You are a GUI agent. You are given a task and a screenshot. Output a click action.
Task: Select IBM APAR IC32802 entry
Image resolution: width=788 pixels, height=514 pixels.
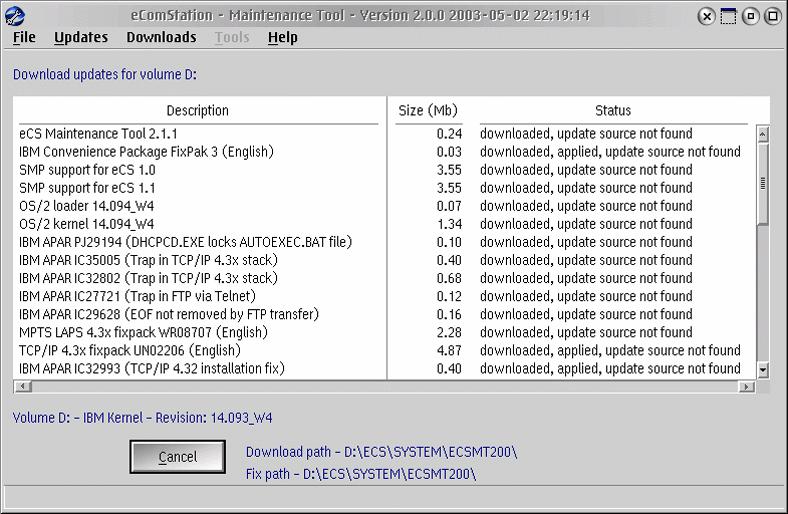[148, 278]
